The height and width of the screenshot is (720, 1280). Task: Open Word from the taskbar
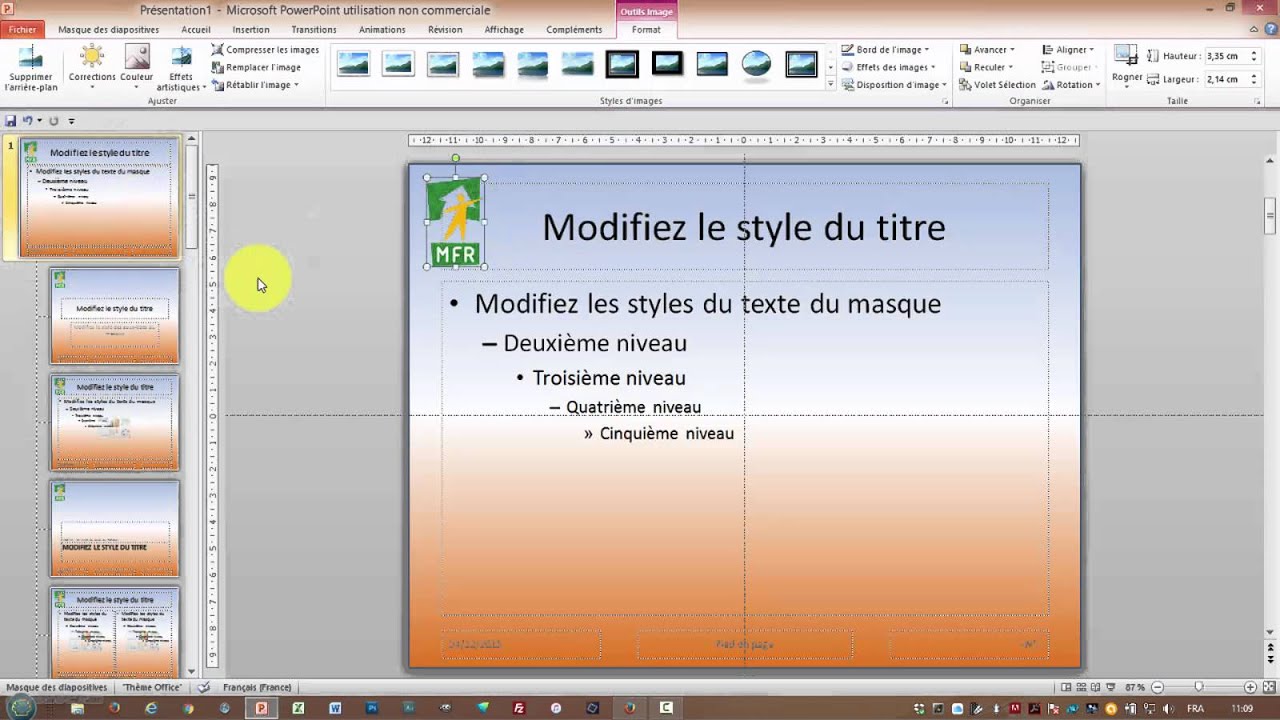click(335, 708)
